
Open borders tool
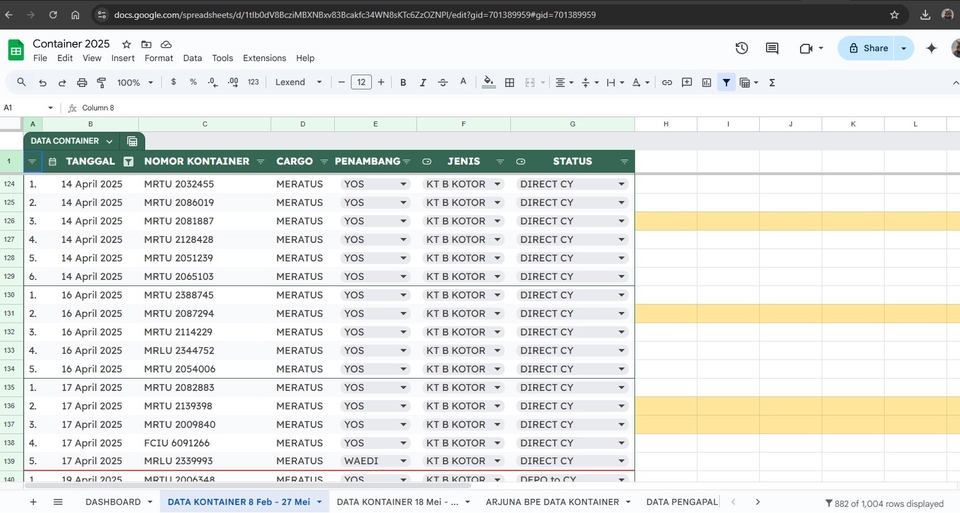509,83
